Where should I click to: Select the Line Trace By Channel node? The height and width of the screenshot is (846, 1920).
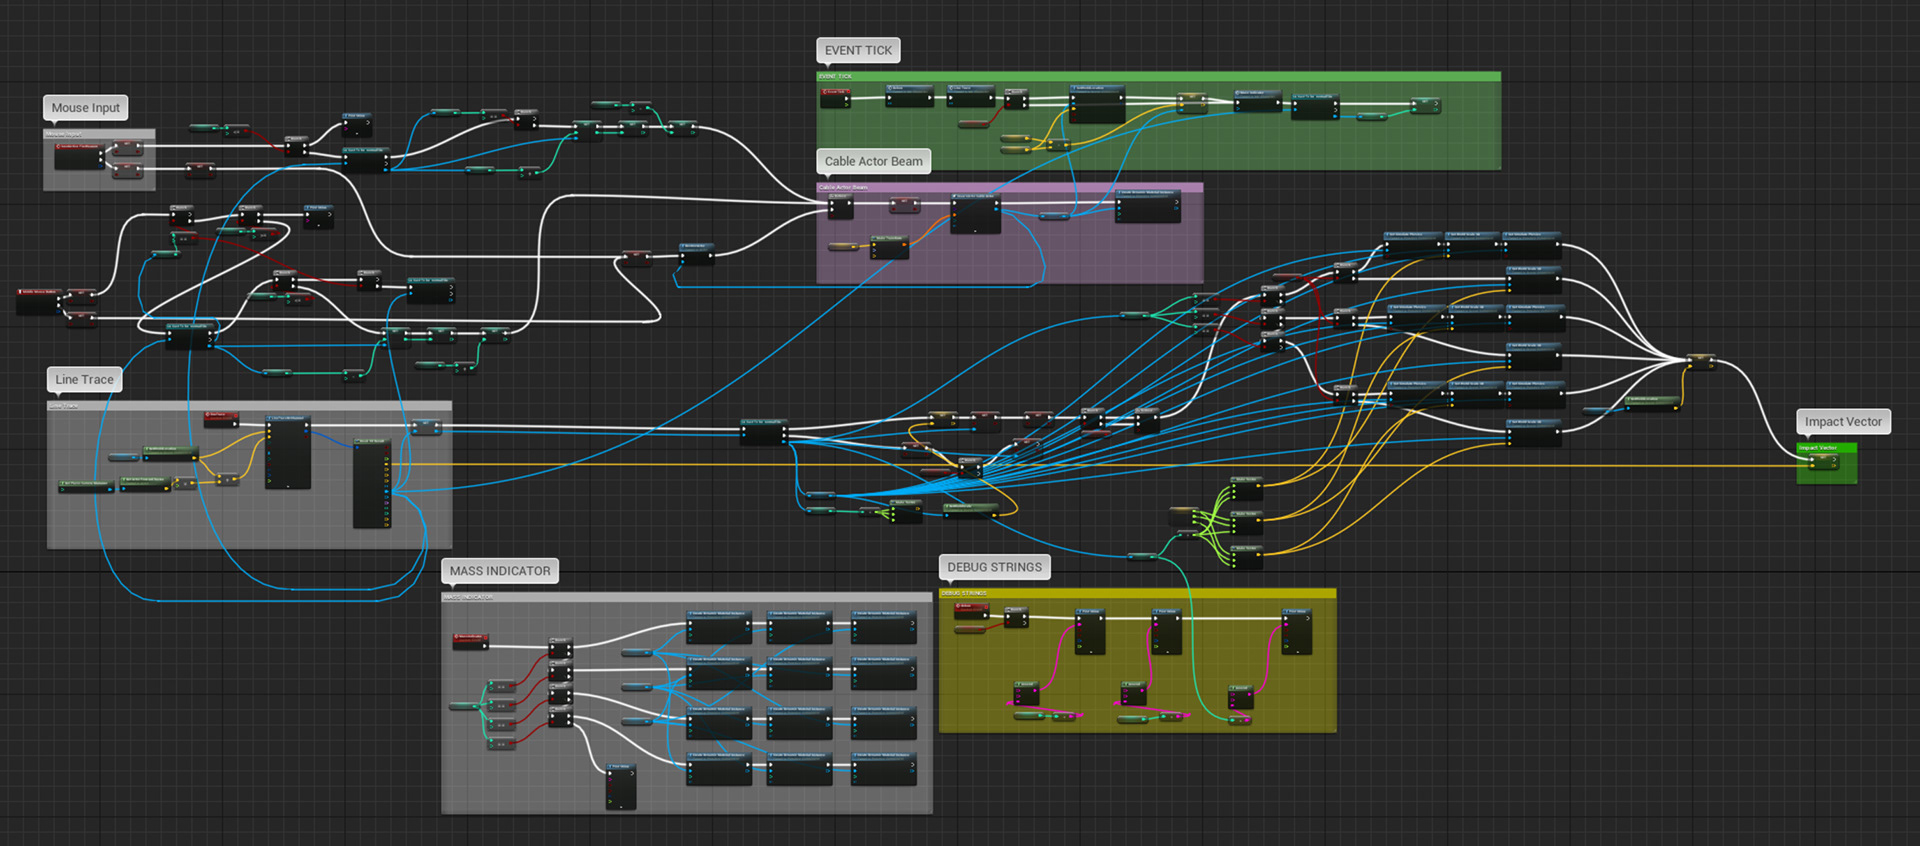pyautogui.click(x=288, y=453)
